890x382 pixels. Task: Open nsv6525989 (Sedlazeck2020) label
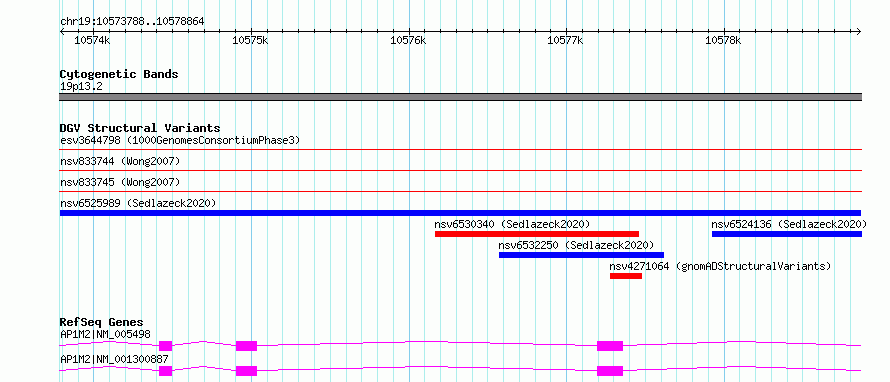point(138,203)
